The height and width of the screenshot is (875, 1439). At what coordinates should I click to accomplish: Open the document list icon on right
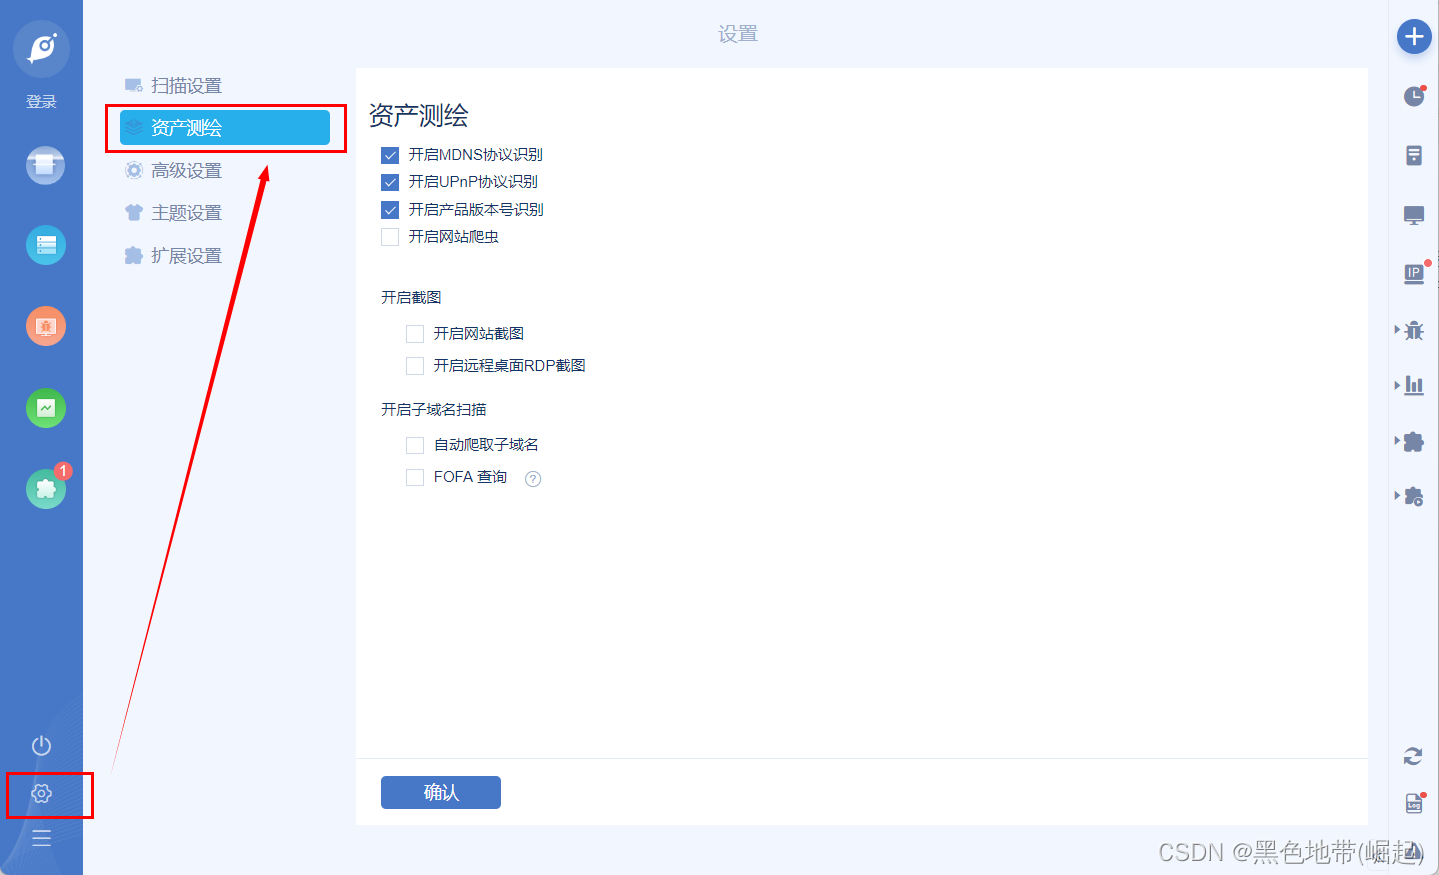tap(1414, 155)
